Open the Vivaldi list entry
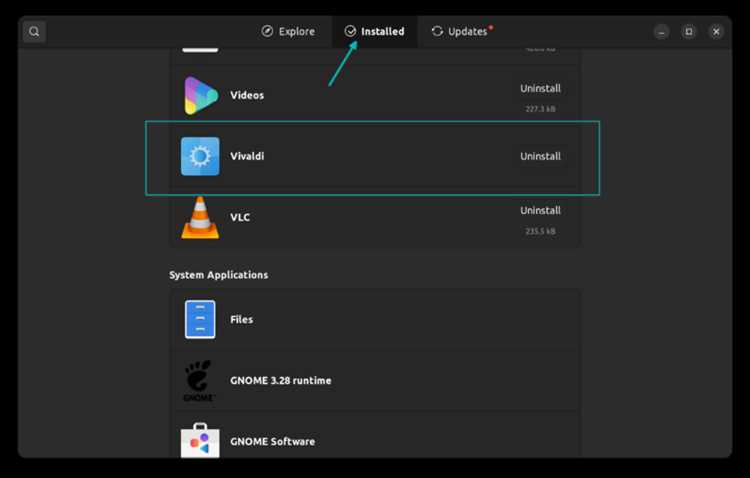Image resolution: width=750 pixels, height=478 pixels. click(x=375, y=156)
